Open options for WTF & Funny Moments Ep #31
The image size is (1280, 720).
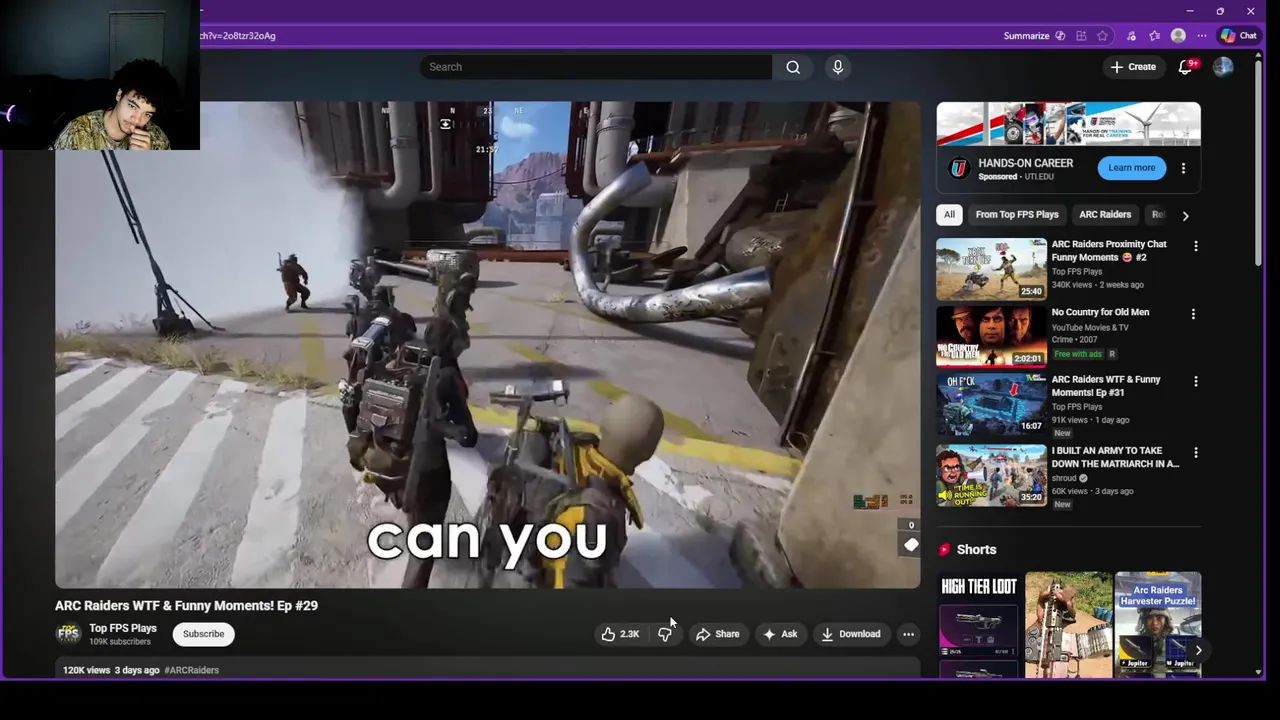[x=1196, y=382]
